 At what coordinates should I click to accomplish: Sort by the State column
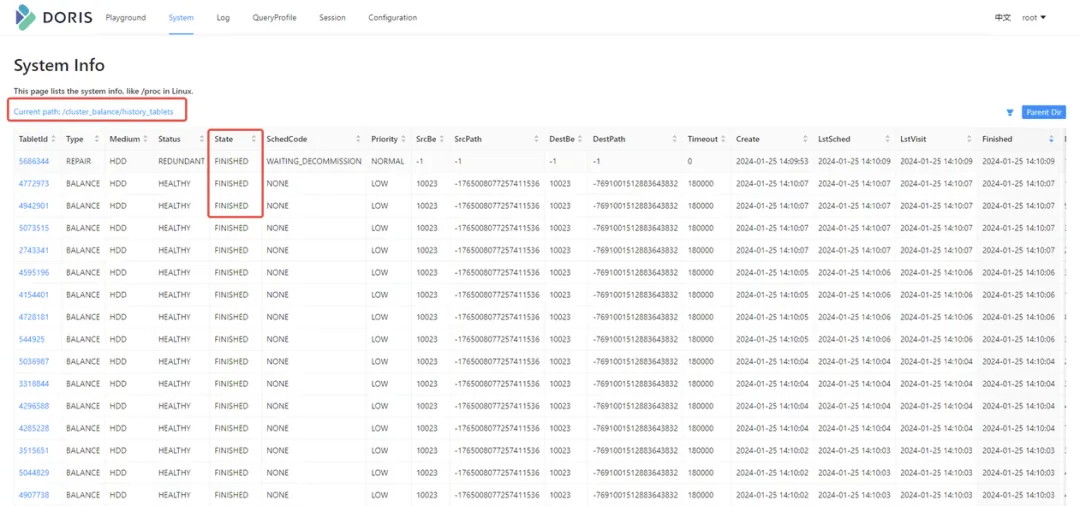click(x=253, y=139)
